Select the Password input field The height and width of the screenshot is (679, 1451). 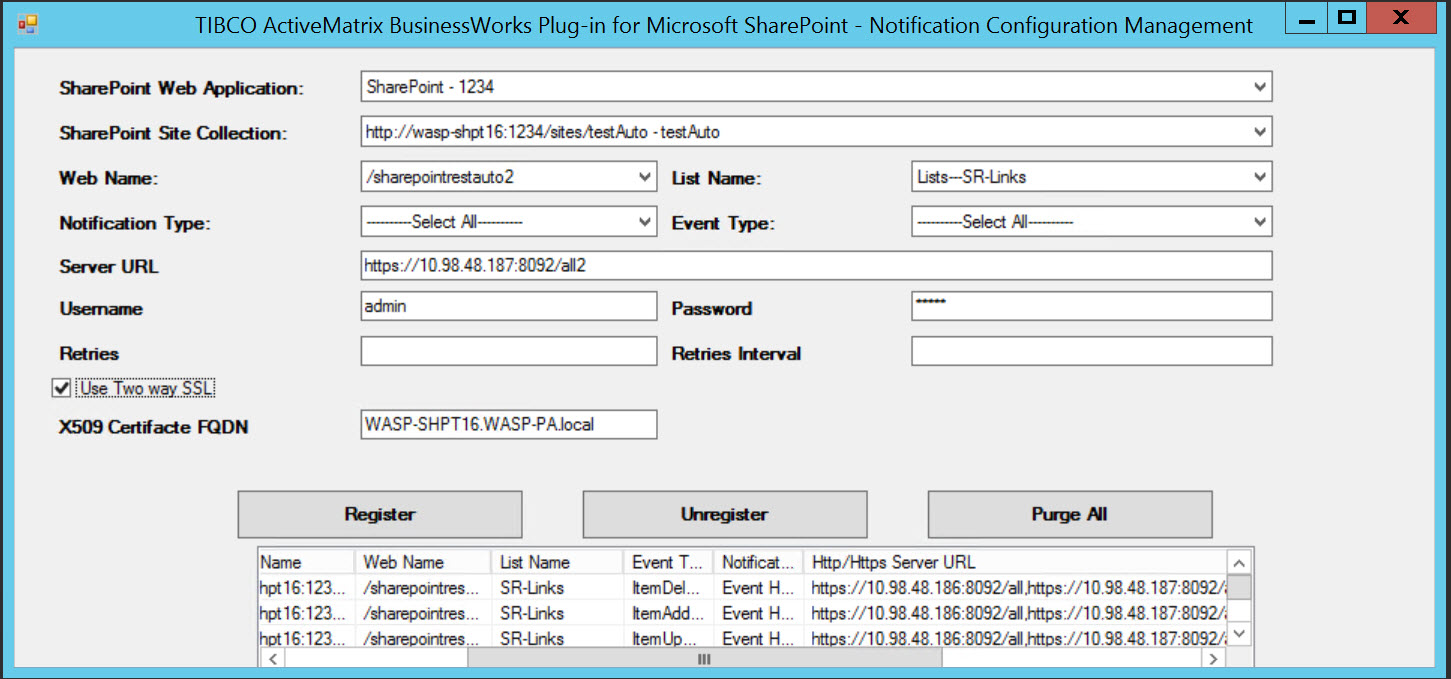[x=1091, y=307]
